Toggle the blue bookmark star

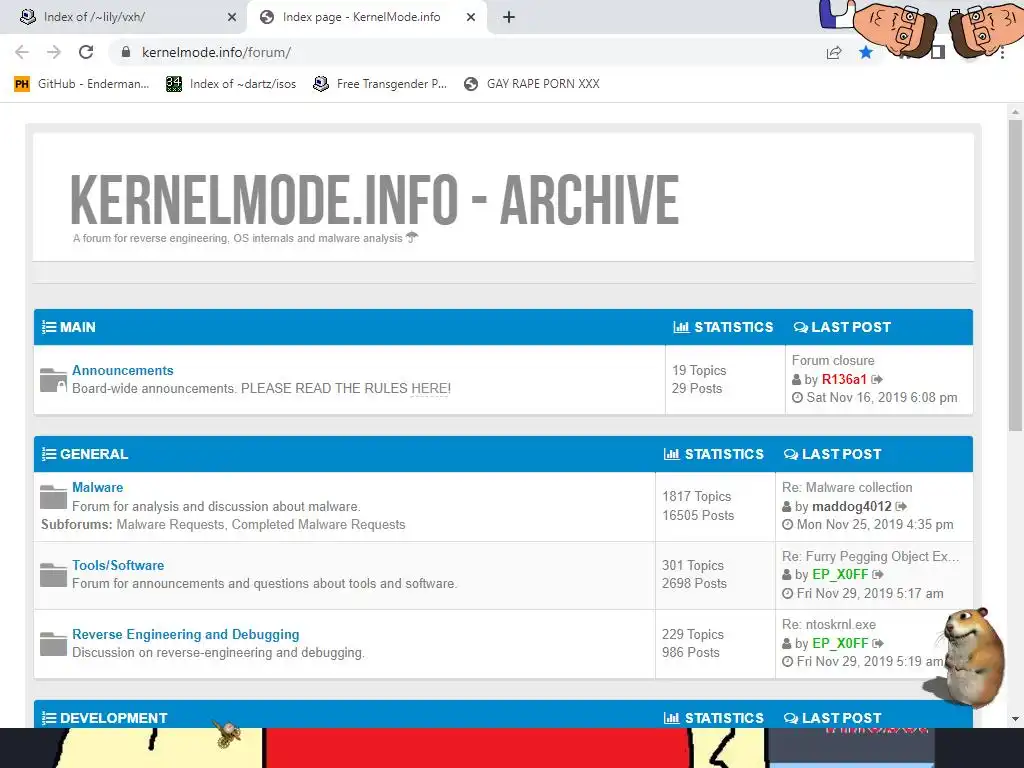[x=866, y=52]
